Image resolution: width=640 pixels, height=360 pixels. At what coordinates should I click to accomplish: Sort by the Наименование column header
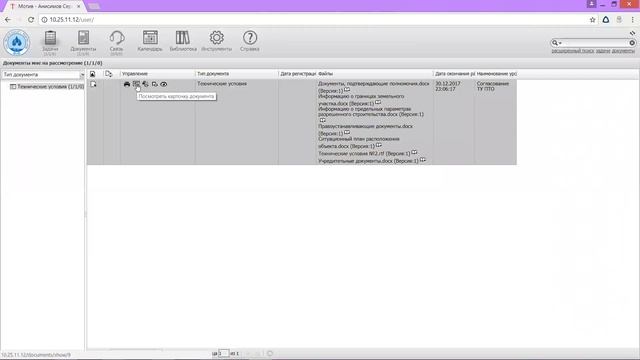tap(496, 74)
